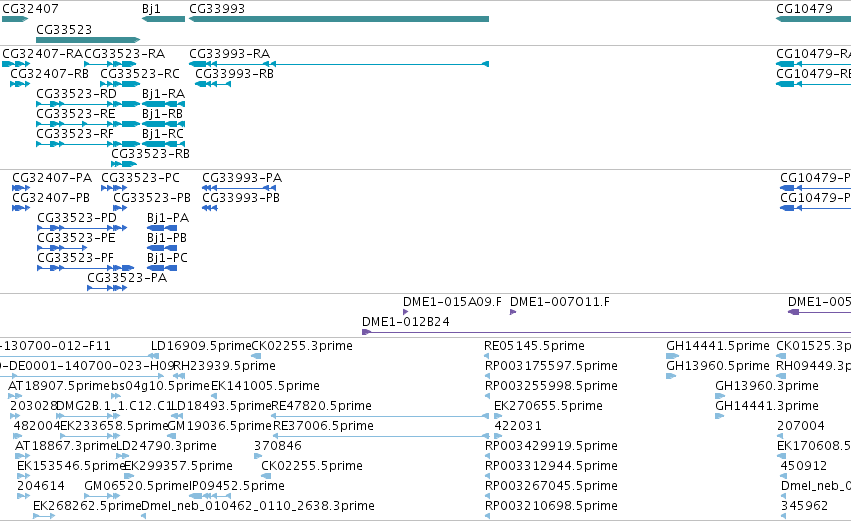The height and width of the screenshot is (521, 851).
Task: Select transcript CG33523-RB
Action: tap(124, 164)
